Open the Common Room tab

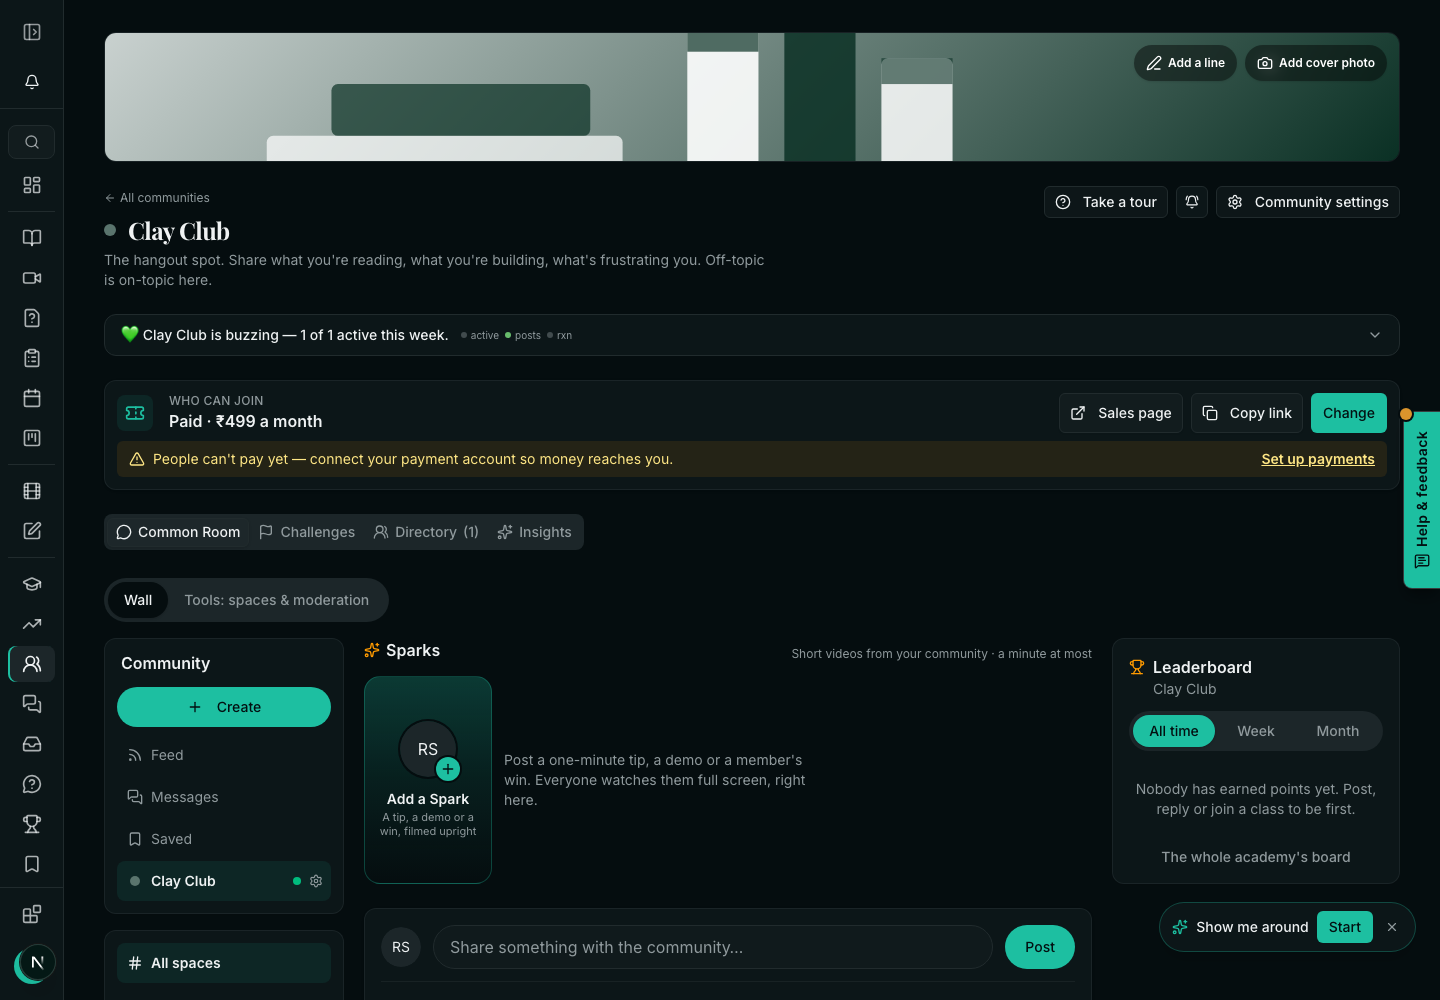click(178, 532)
